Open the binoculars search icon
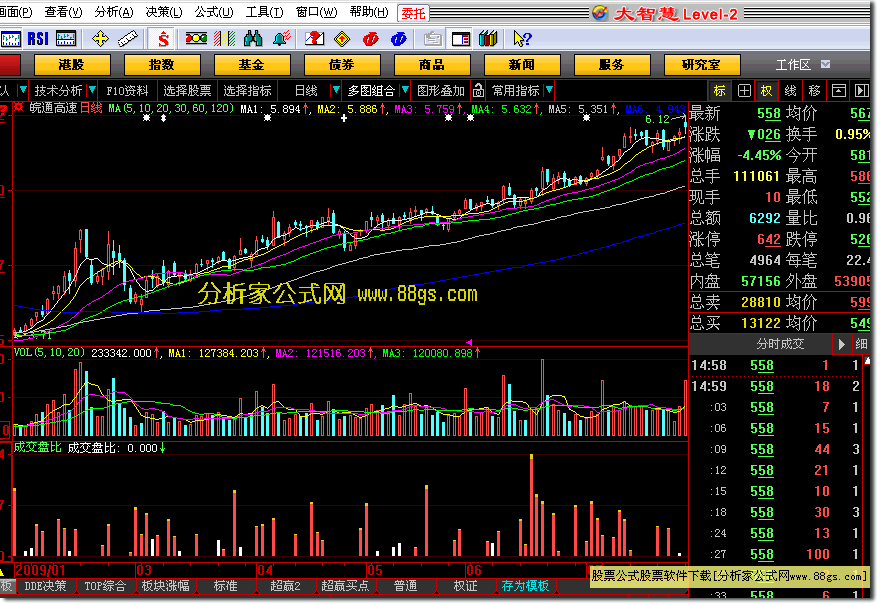The width and height of the screenshot is (880, 605). click(x=253, y=38)
